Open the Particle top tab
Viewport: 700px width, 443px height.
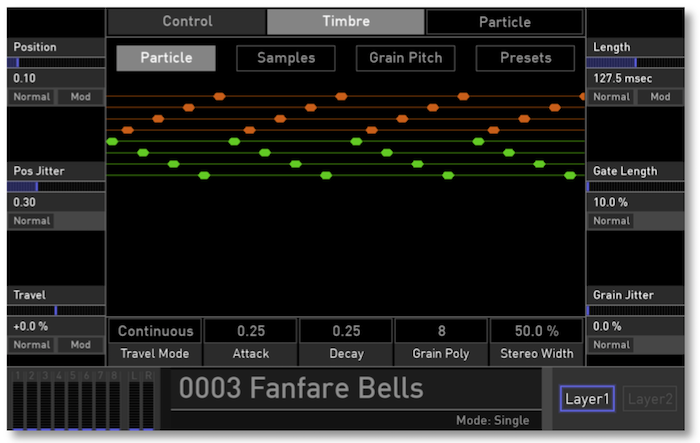pos(505,22)
